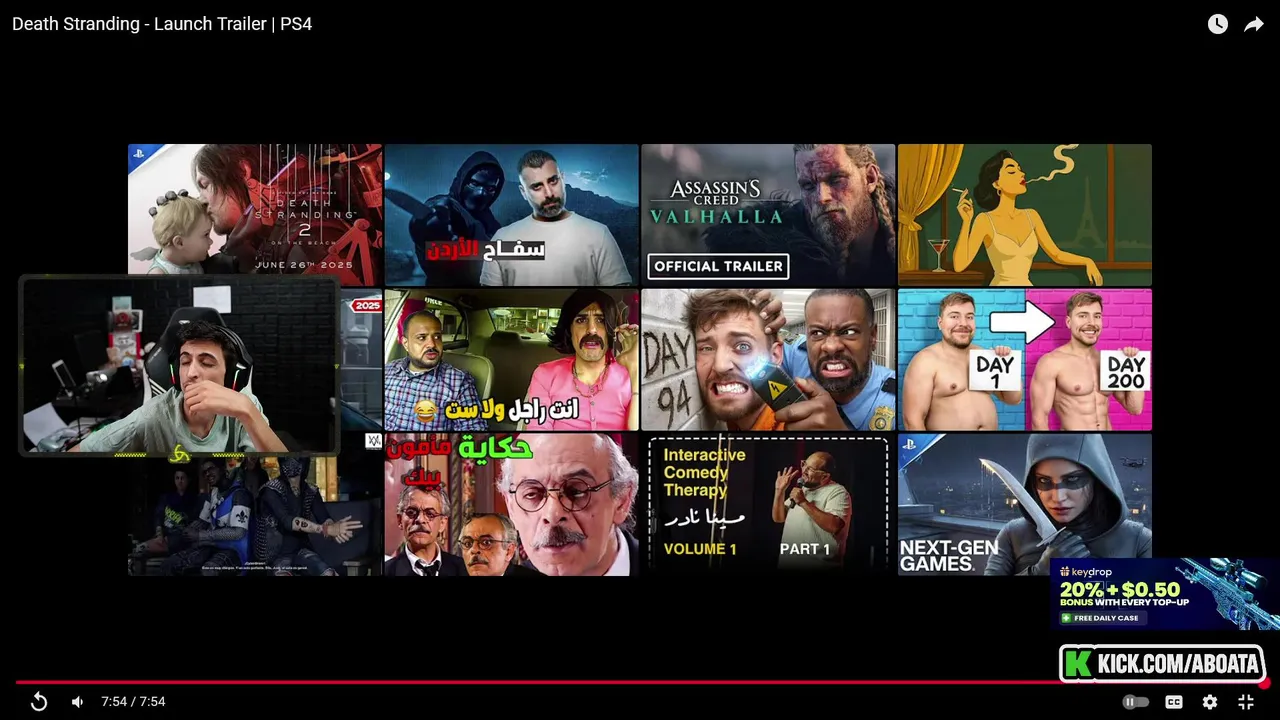Open the settings gear menu
Screen dimensions: 1280x720
[1210, 702]
